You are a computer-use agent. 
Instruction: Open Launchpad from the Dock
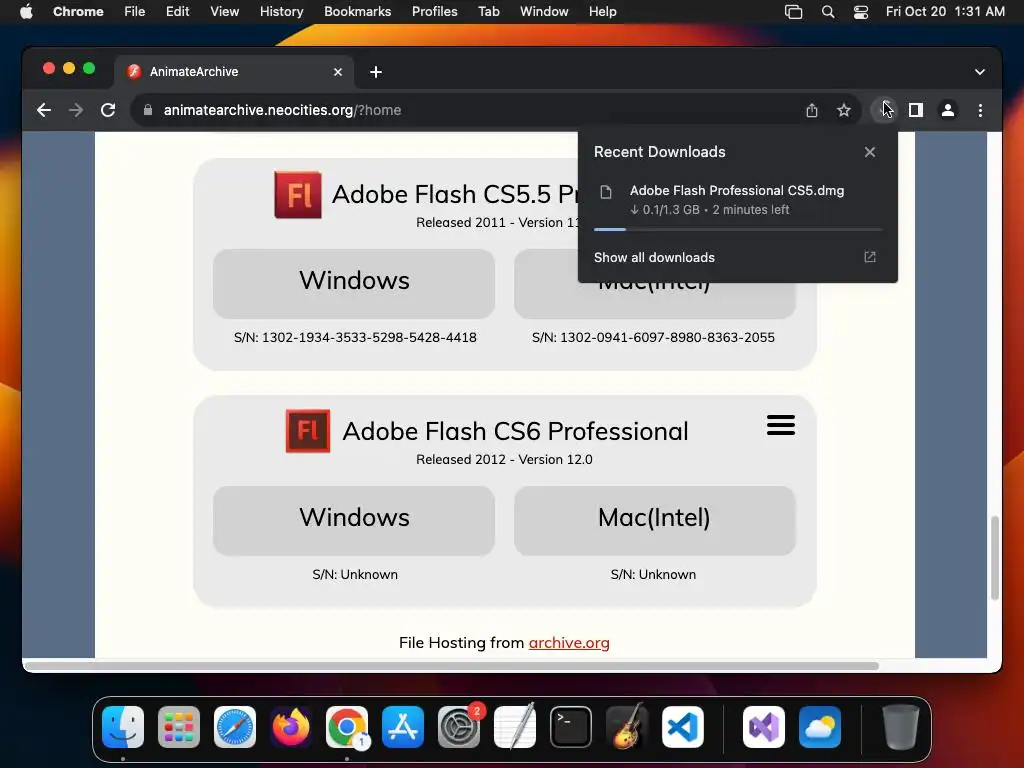[x=179, y=727]
